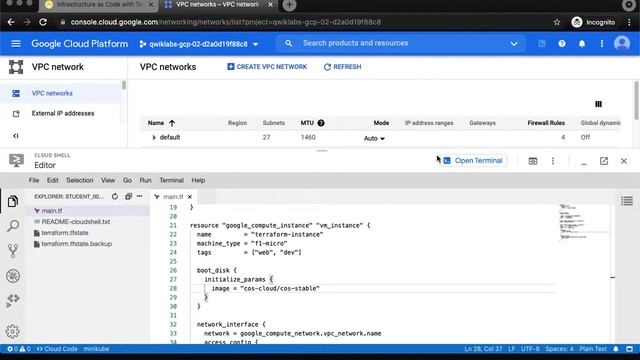Open the column display options icon
Image resolution: width=640 pixels, height=360 pixels.
(x=598, y=104)
